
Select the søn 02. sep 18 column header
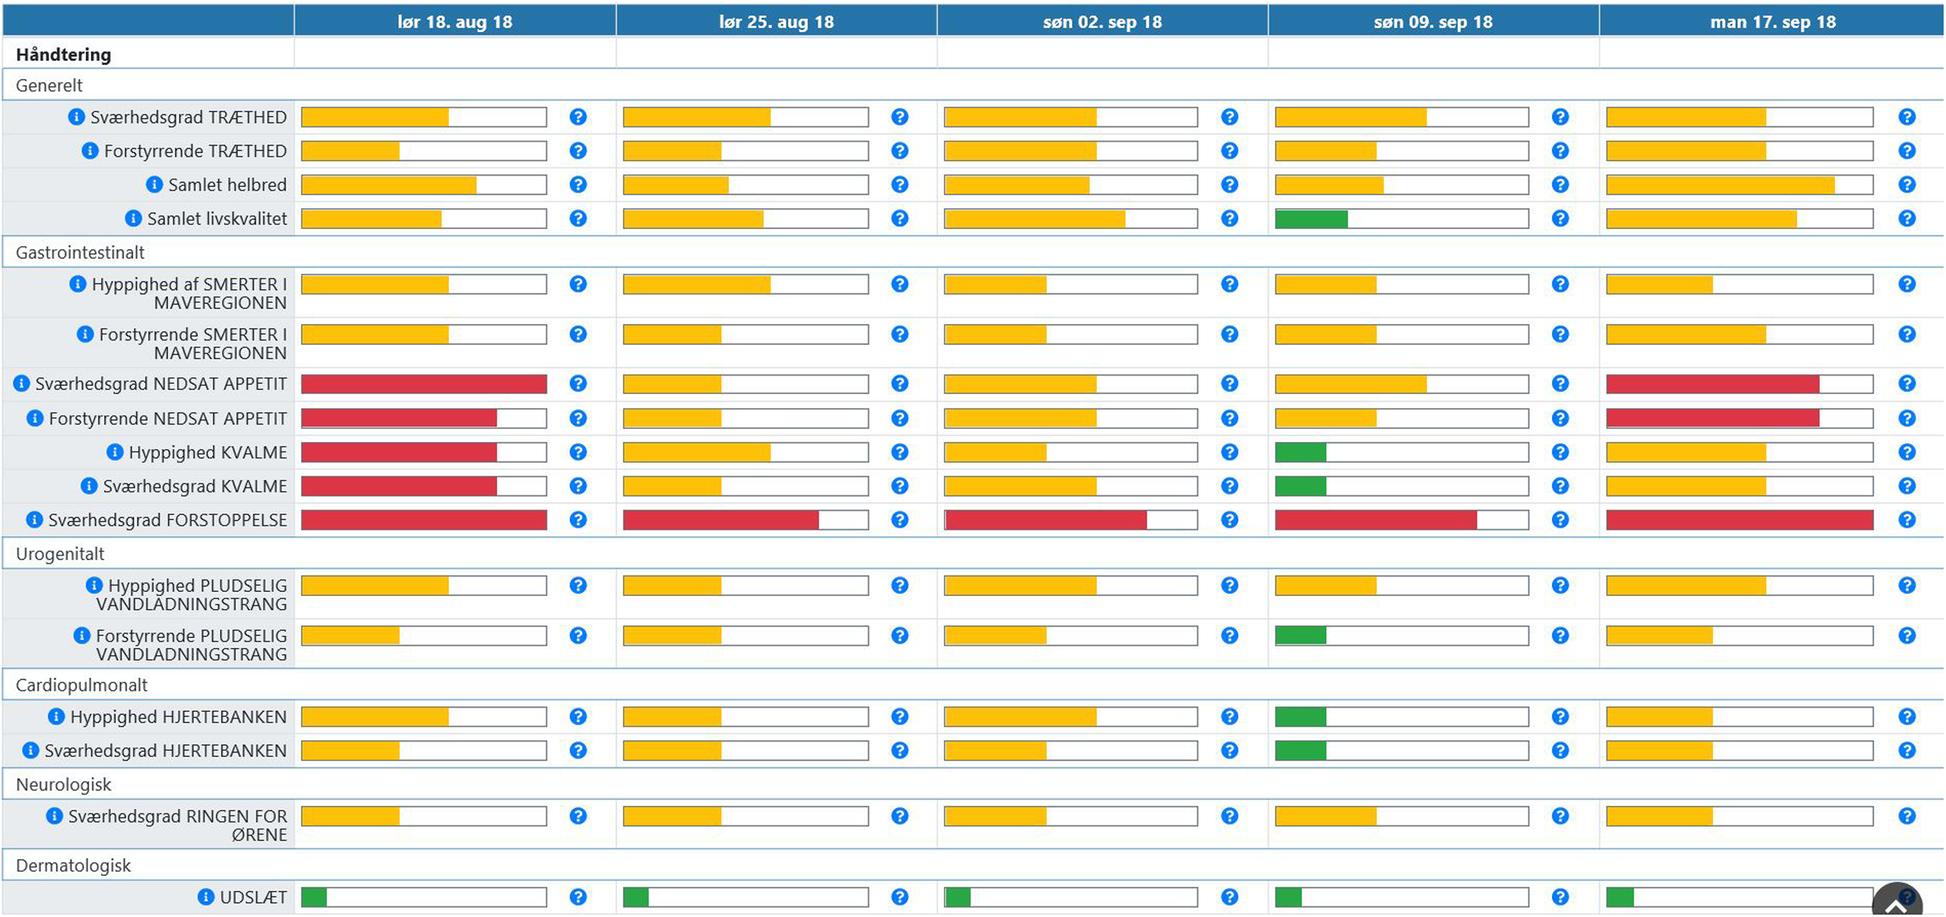[x=1102, y=21]
